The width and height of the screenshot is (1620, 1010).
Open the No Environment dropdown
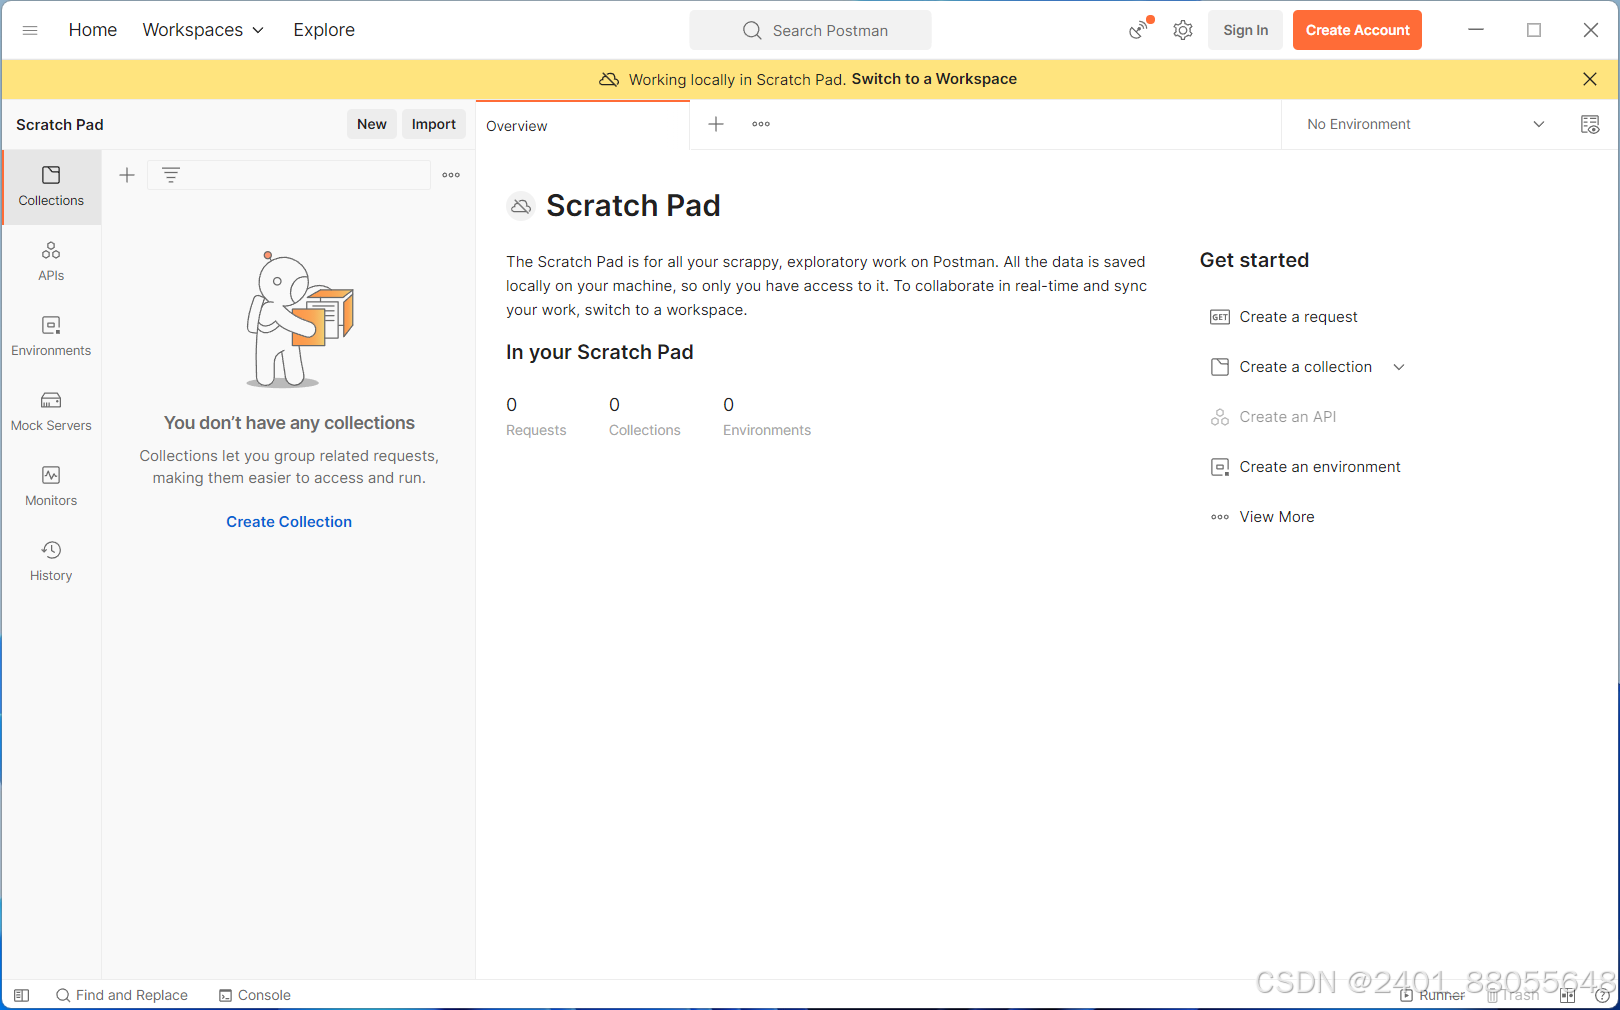click(x=1425, y=124)
